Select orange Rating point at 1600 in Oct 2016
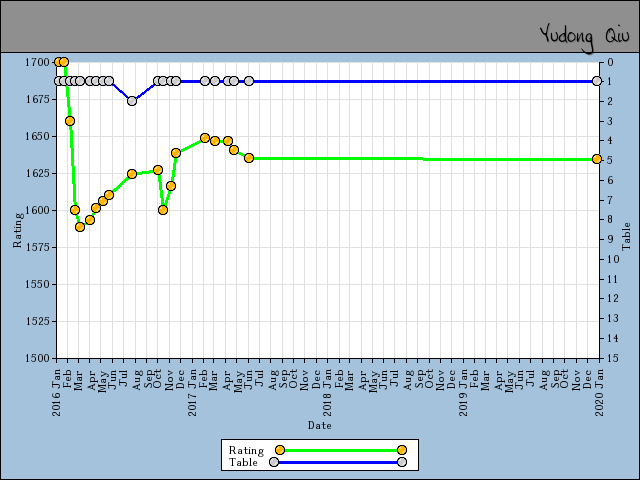The image size is (640, 480). pyautogui.click(x=163, y=210)
